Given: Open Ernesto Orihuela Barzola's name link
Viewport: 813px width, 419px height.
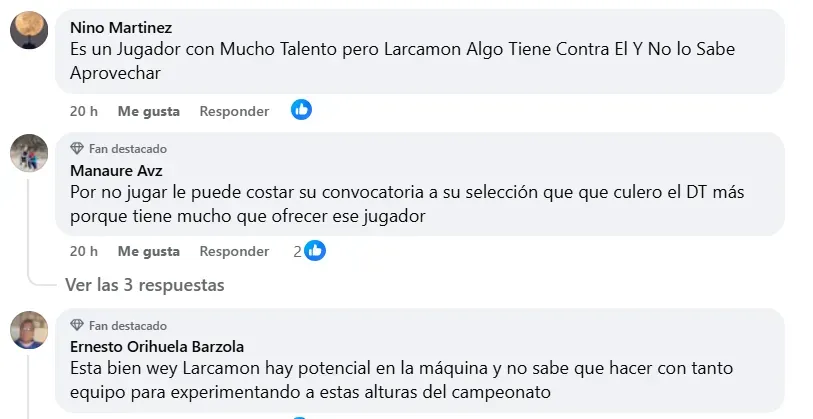Looking at the screenshot, I should 157,347.
